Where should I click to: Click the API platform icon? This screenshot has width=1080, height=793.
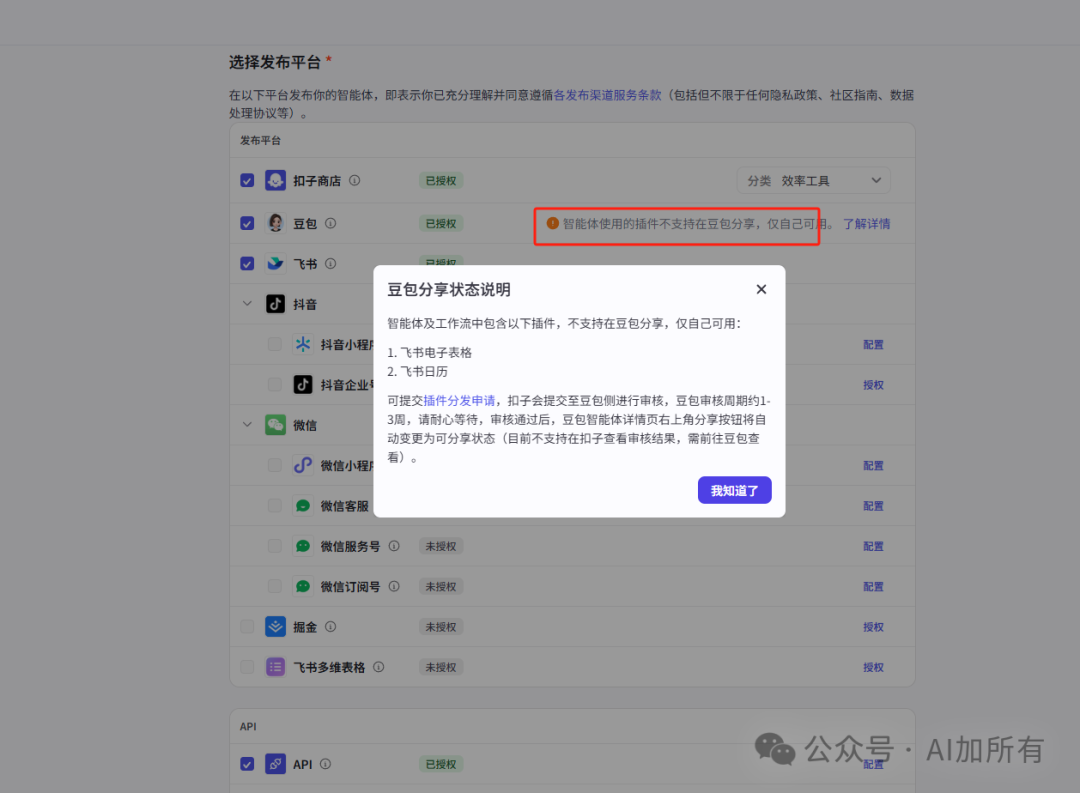[x=276, y=763]
